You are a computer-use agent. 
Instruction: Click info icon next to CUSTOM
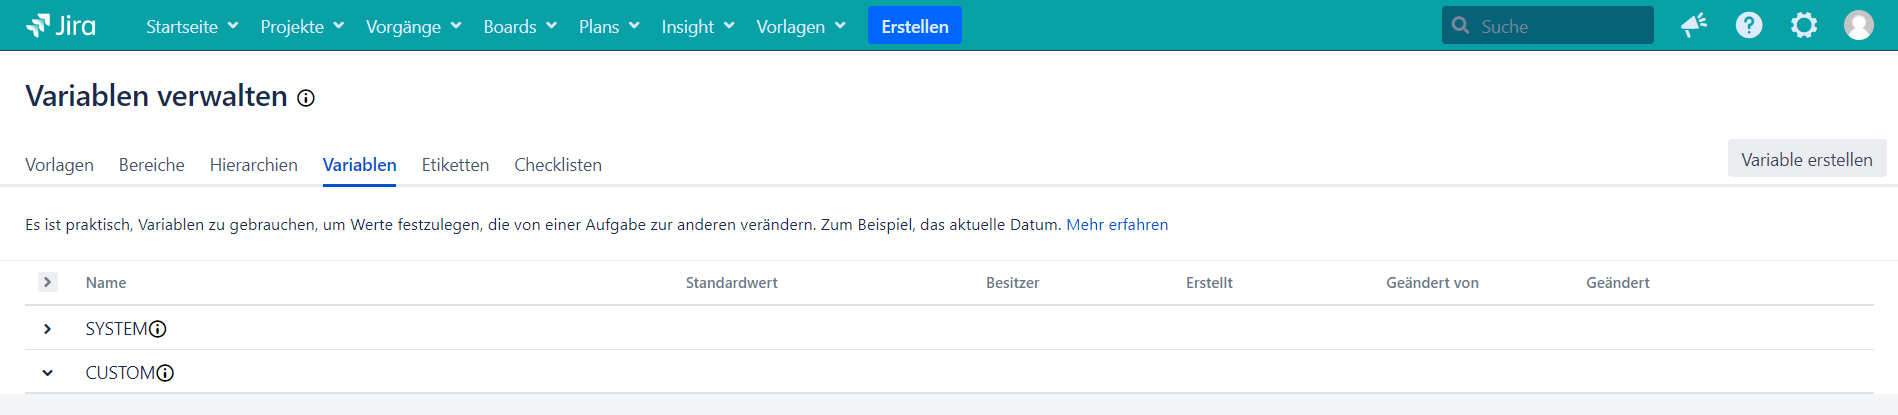(x=166, y=373)
